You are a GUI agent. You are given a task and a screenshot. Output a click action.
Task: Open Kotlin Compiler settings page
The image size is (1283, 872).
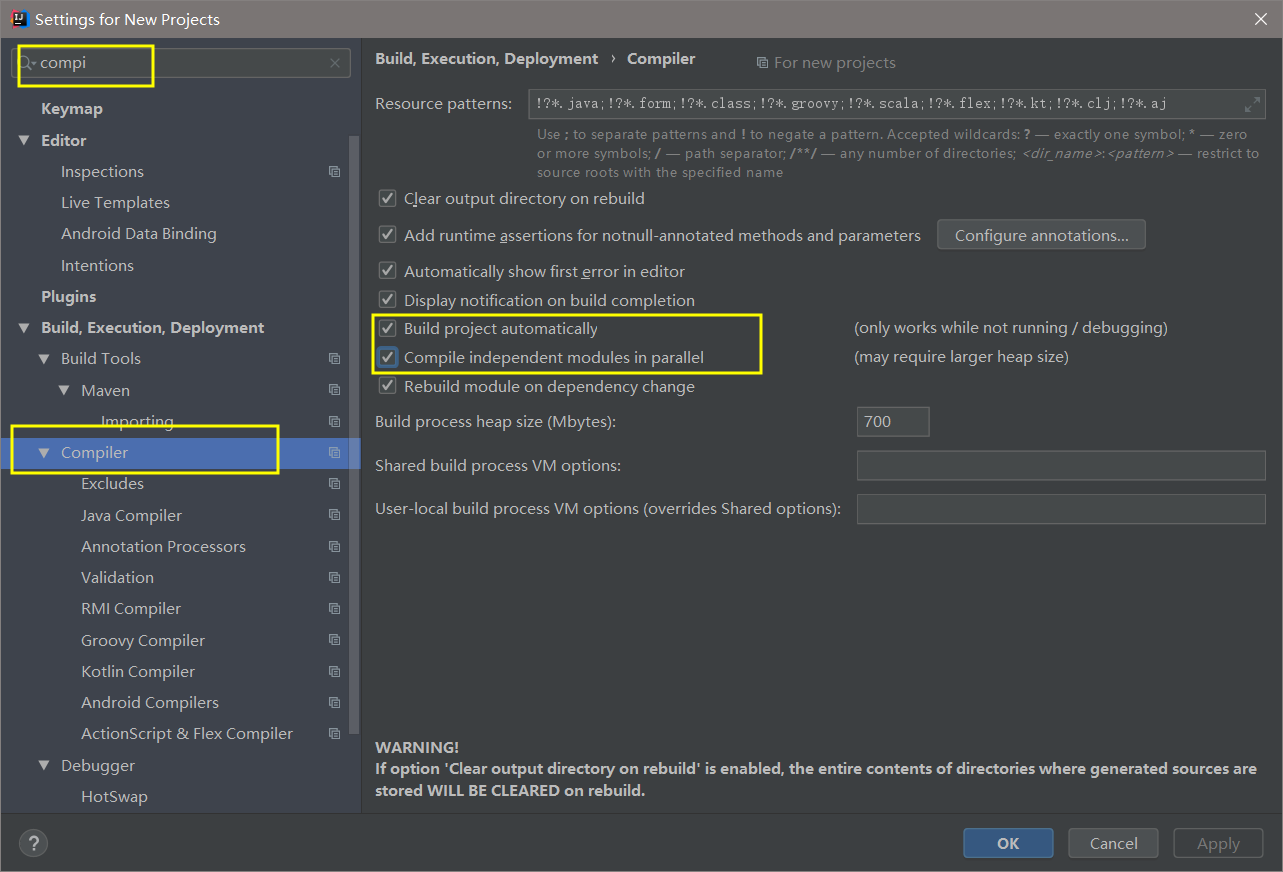[x=138, y=672]
